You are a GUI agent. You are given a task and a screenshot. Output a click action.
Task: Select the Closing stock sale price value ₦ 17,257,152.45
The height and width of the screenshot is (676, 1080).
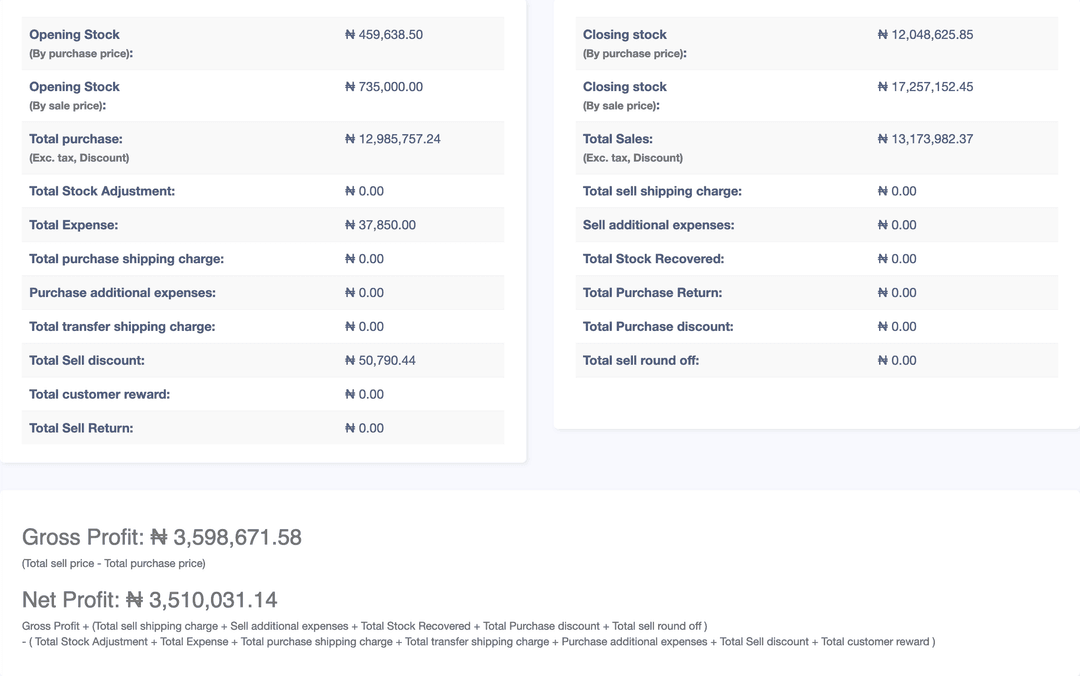point(926,87)
